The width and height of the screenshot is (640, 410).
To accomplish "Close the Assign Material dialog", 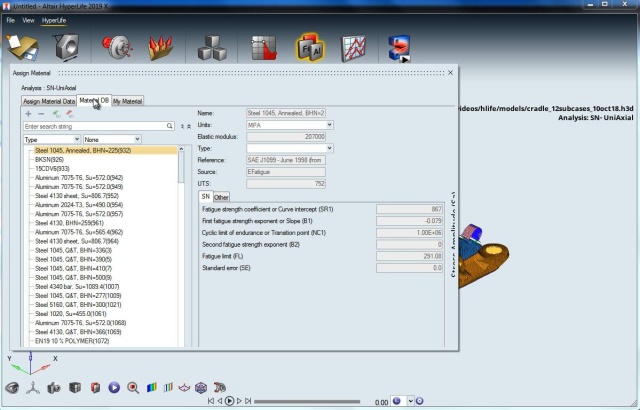I will tap(450, 73).
